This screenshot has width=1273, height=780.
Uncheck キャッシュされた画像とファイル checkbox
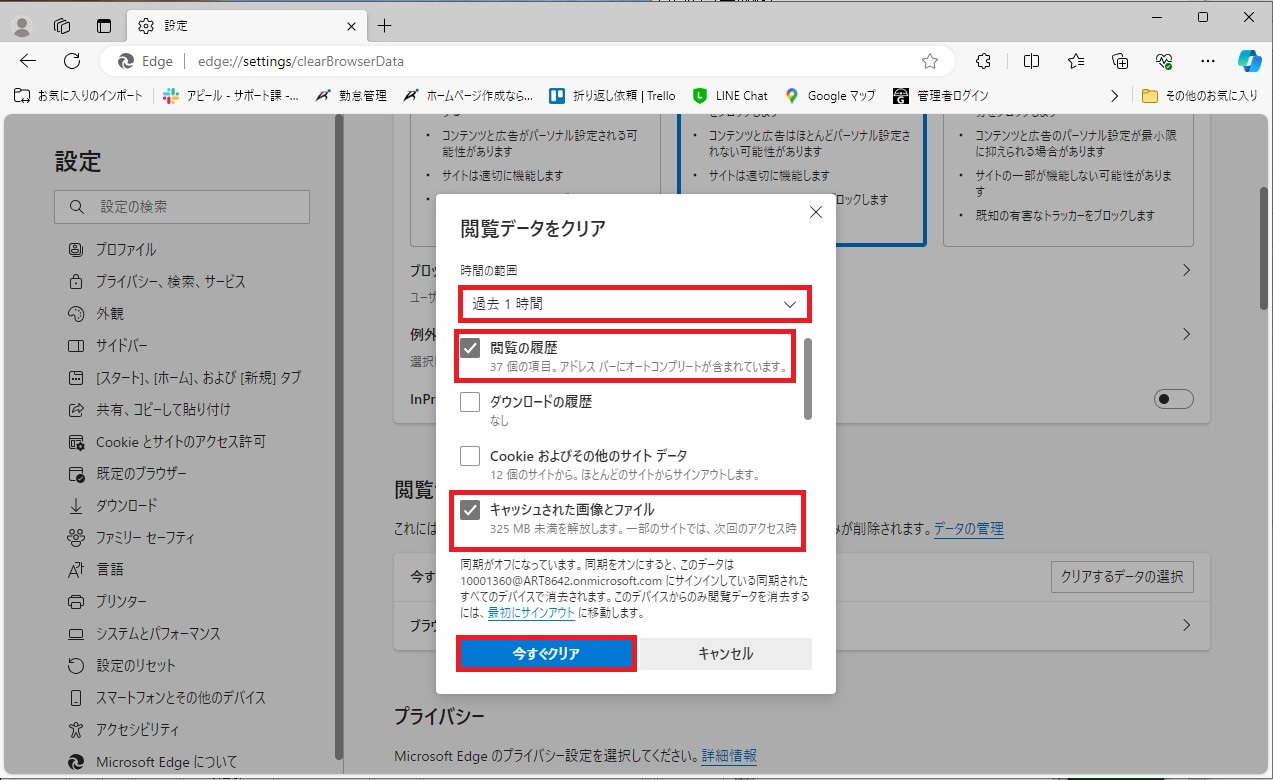click(x=470, y=510)
